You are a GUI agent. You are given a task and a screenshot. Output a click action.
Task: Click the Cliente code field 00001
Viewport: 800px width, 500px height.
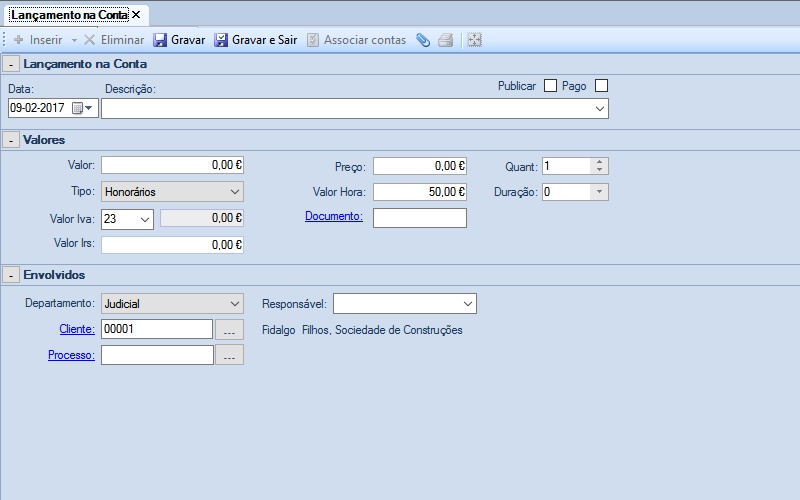(x=157, y=329)
